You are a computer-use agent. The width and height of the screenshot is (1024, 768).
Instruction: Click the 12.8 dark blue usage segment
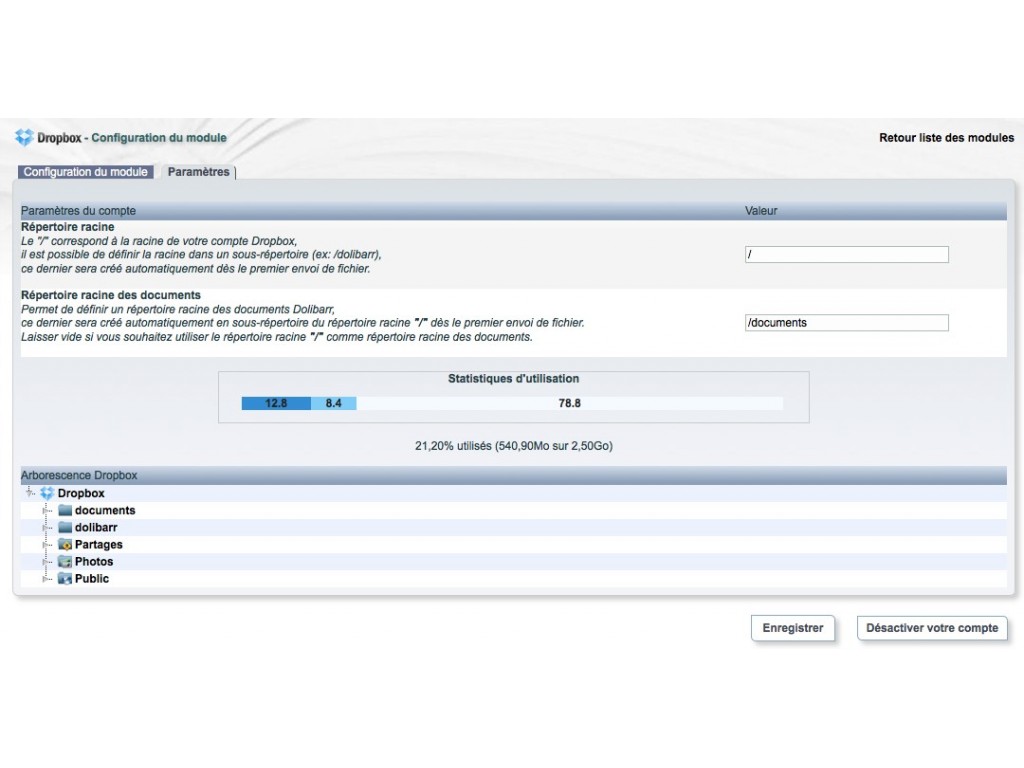point(276,403)
